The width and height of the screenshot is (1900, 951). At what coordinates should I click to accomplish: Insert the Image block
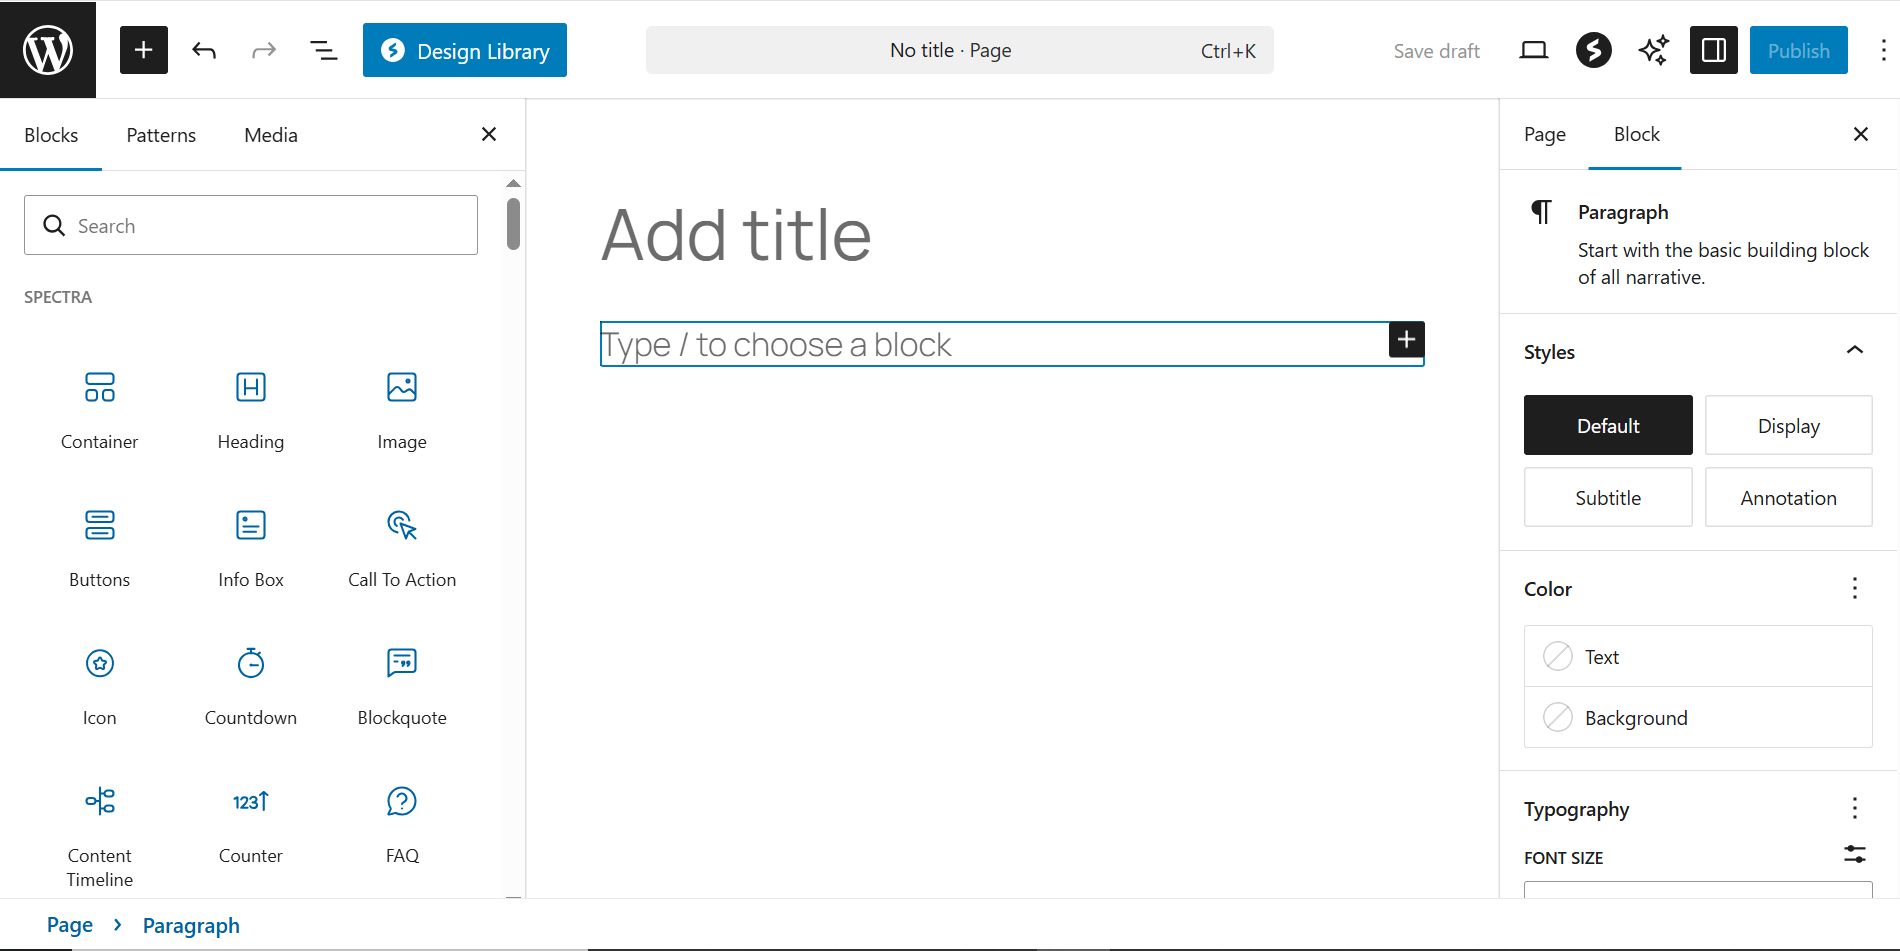pos(402,410)
